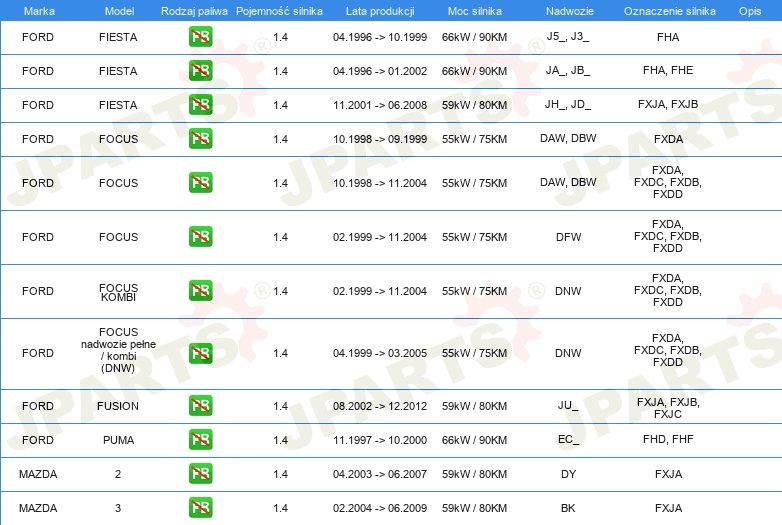Click the body code JH_, JD_
782x525 pixels.
tap(568, 104)
